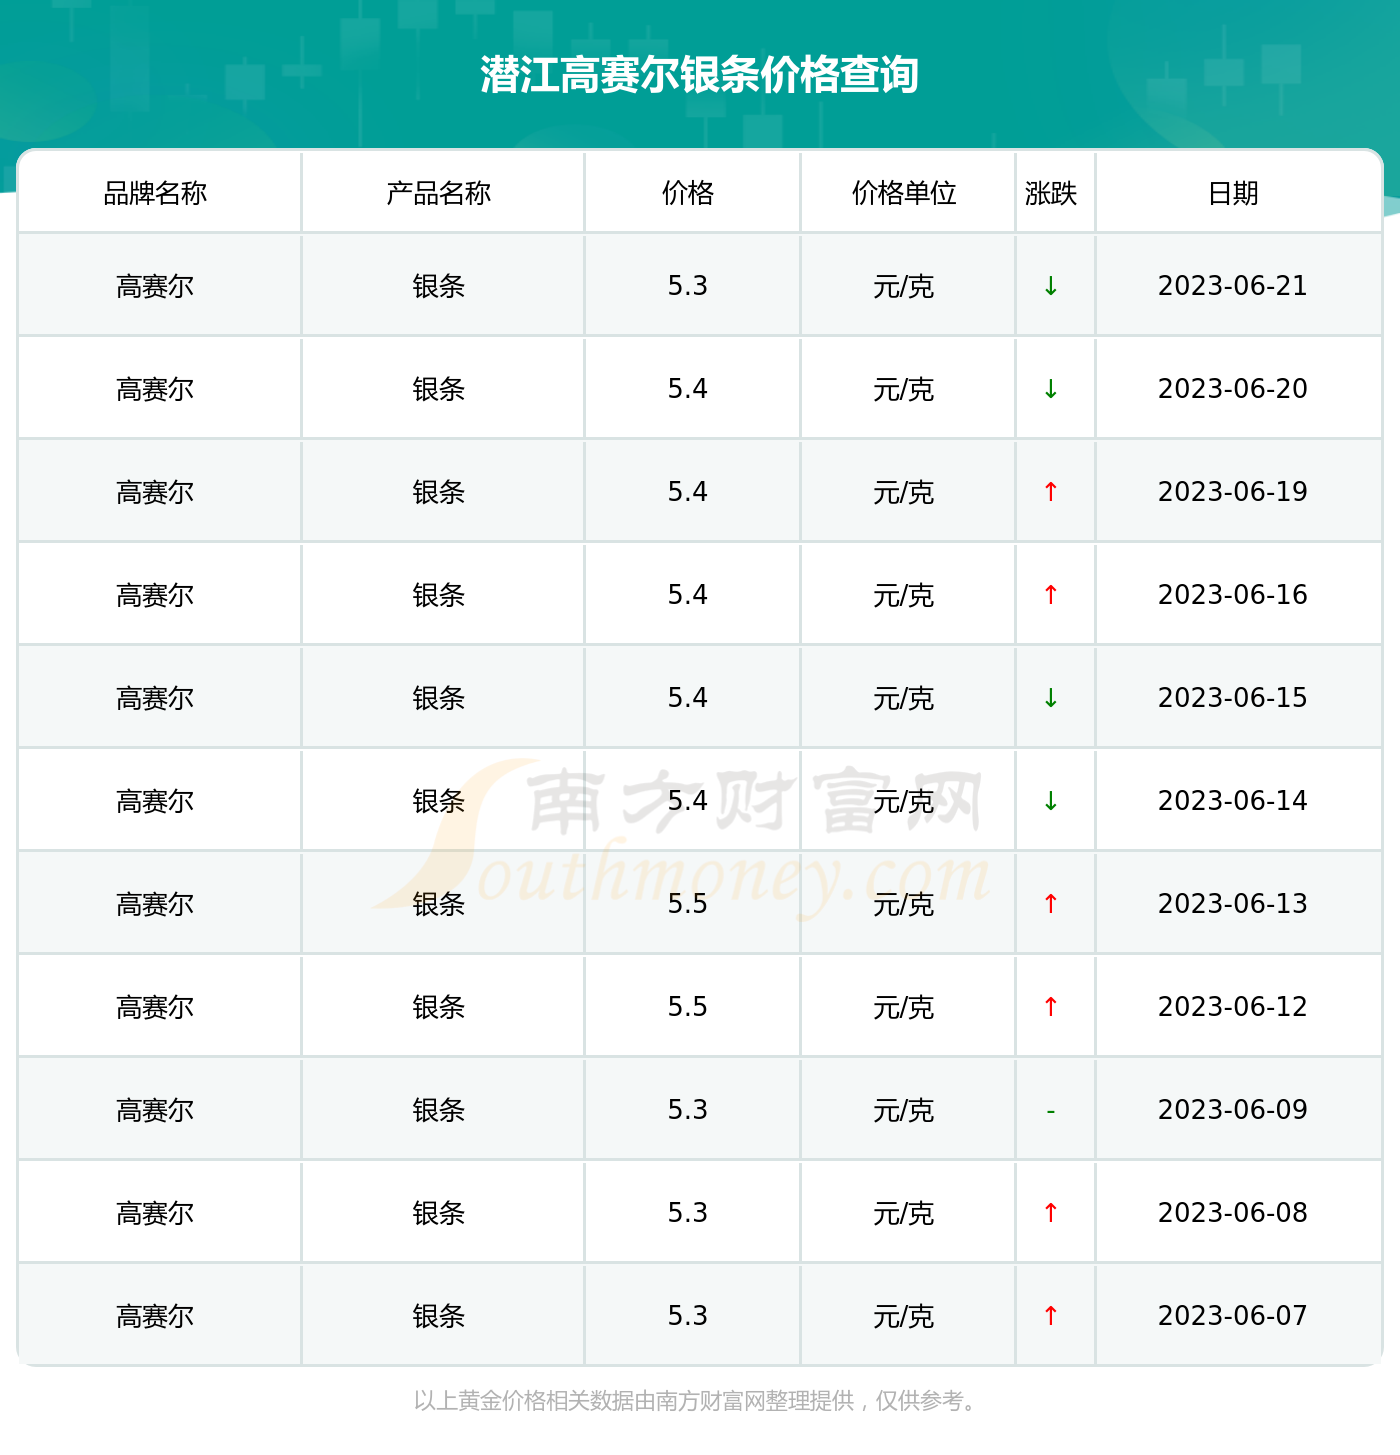
Task: Click 元/克 unit in the 2023-06-21 row
Action: coord(904,287)
